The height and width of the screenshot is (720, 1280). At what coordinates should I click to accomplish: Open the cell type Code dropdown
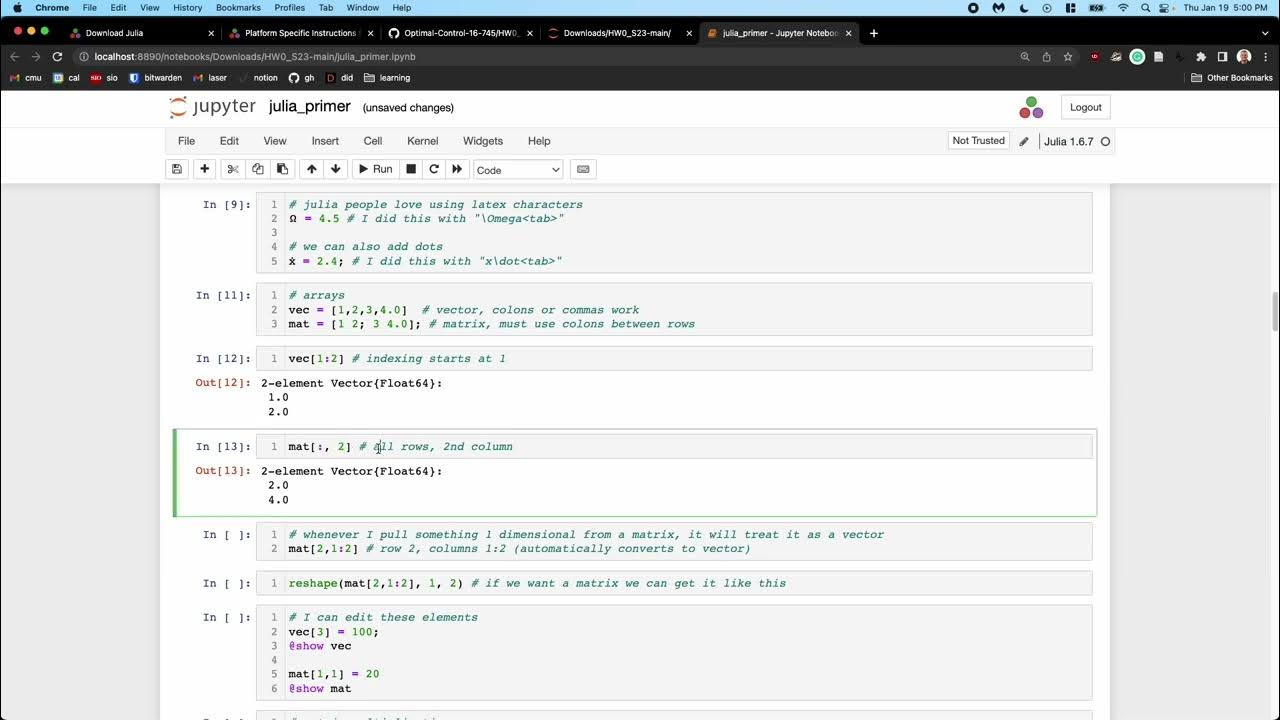click(x=518, y=170)
